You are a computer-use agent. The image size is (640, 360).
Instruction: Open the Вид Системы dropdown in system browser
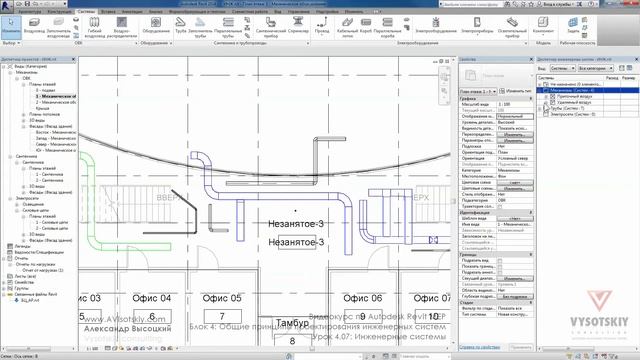[x=562, y=68]
